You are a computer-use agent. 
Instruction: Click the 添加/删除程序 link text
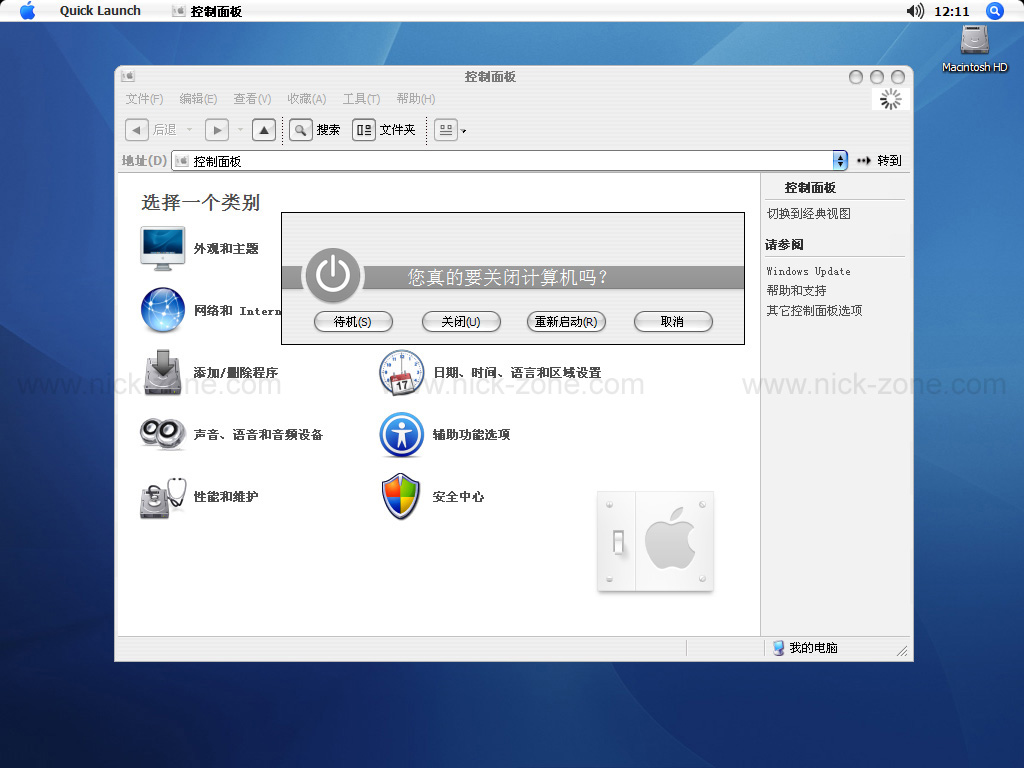click(236, 372)
